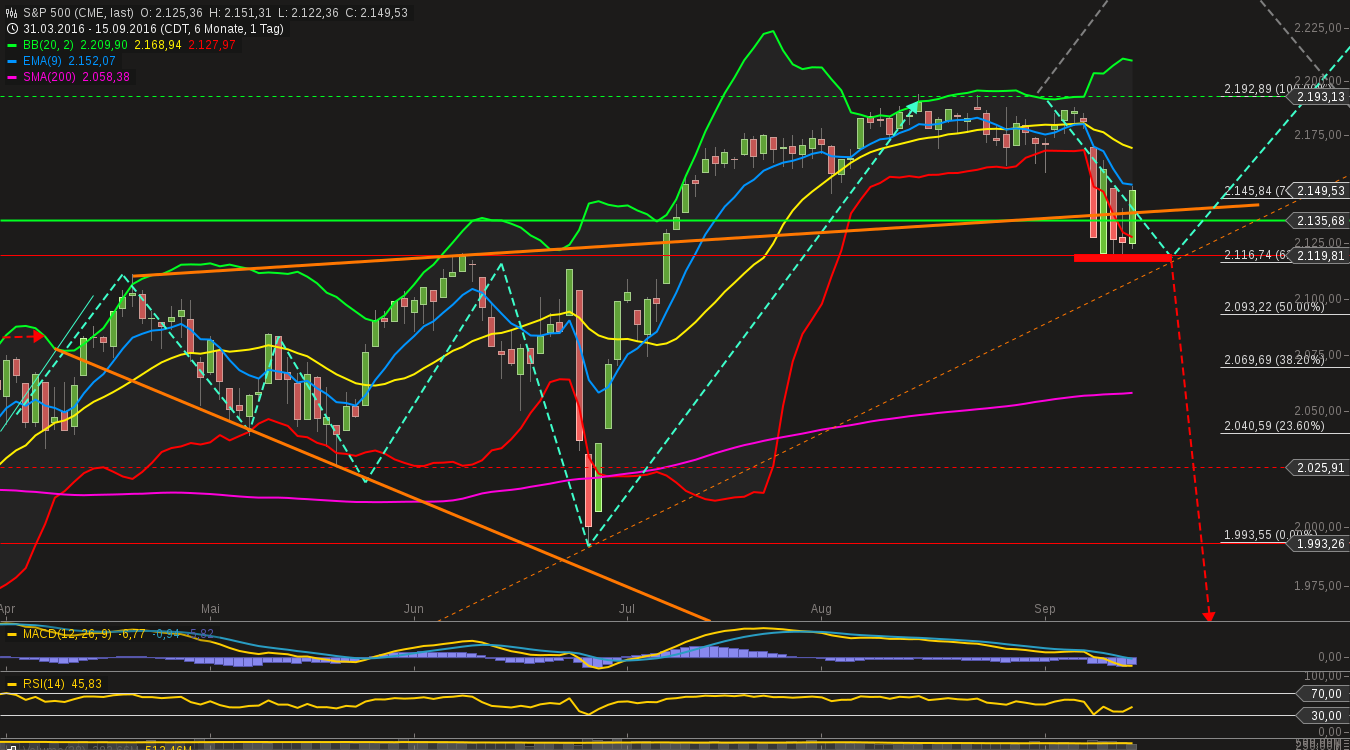Image resolution: width=1350 pixels, height=750 pixels.
Task: Click the Mai label on the time axis
Action: click(210, 608)
